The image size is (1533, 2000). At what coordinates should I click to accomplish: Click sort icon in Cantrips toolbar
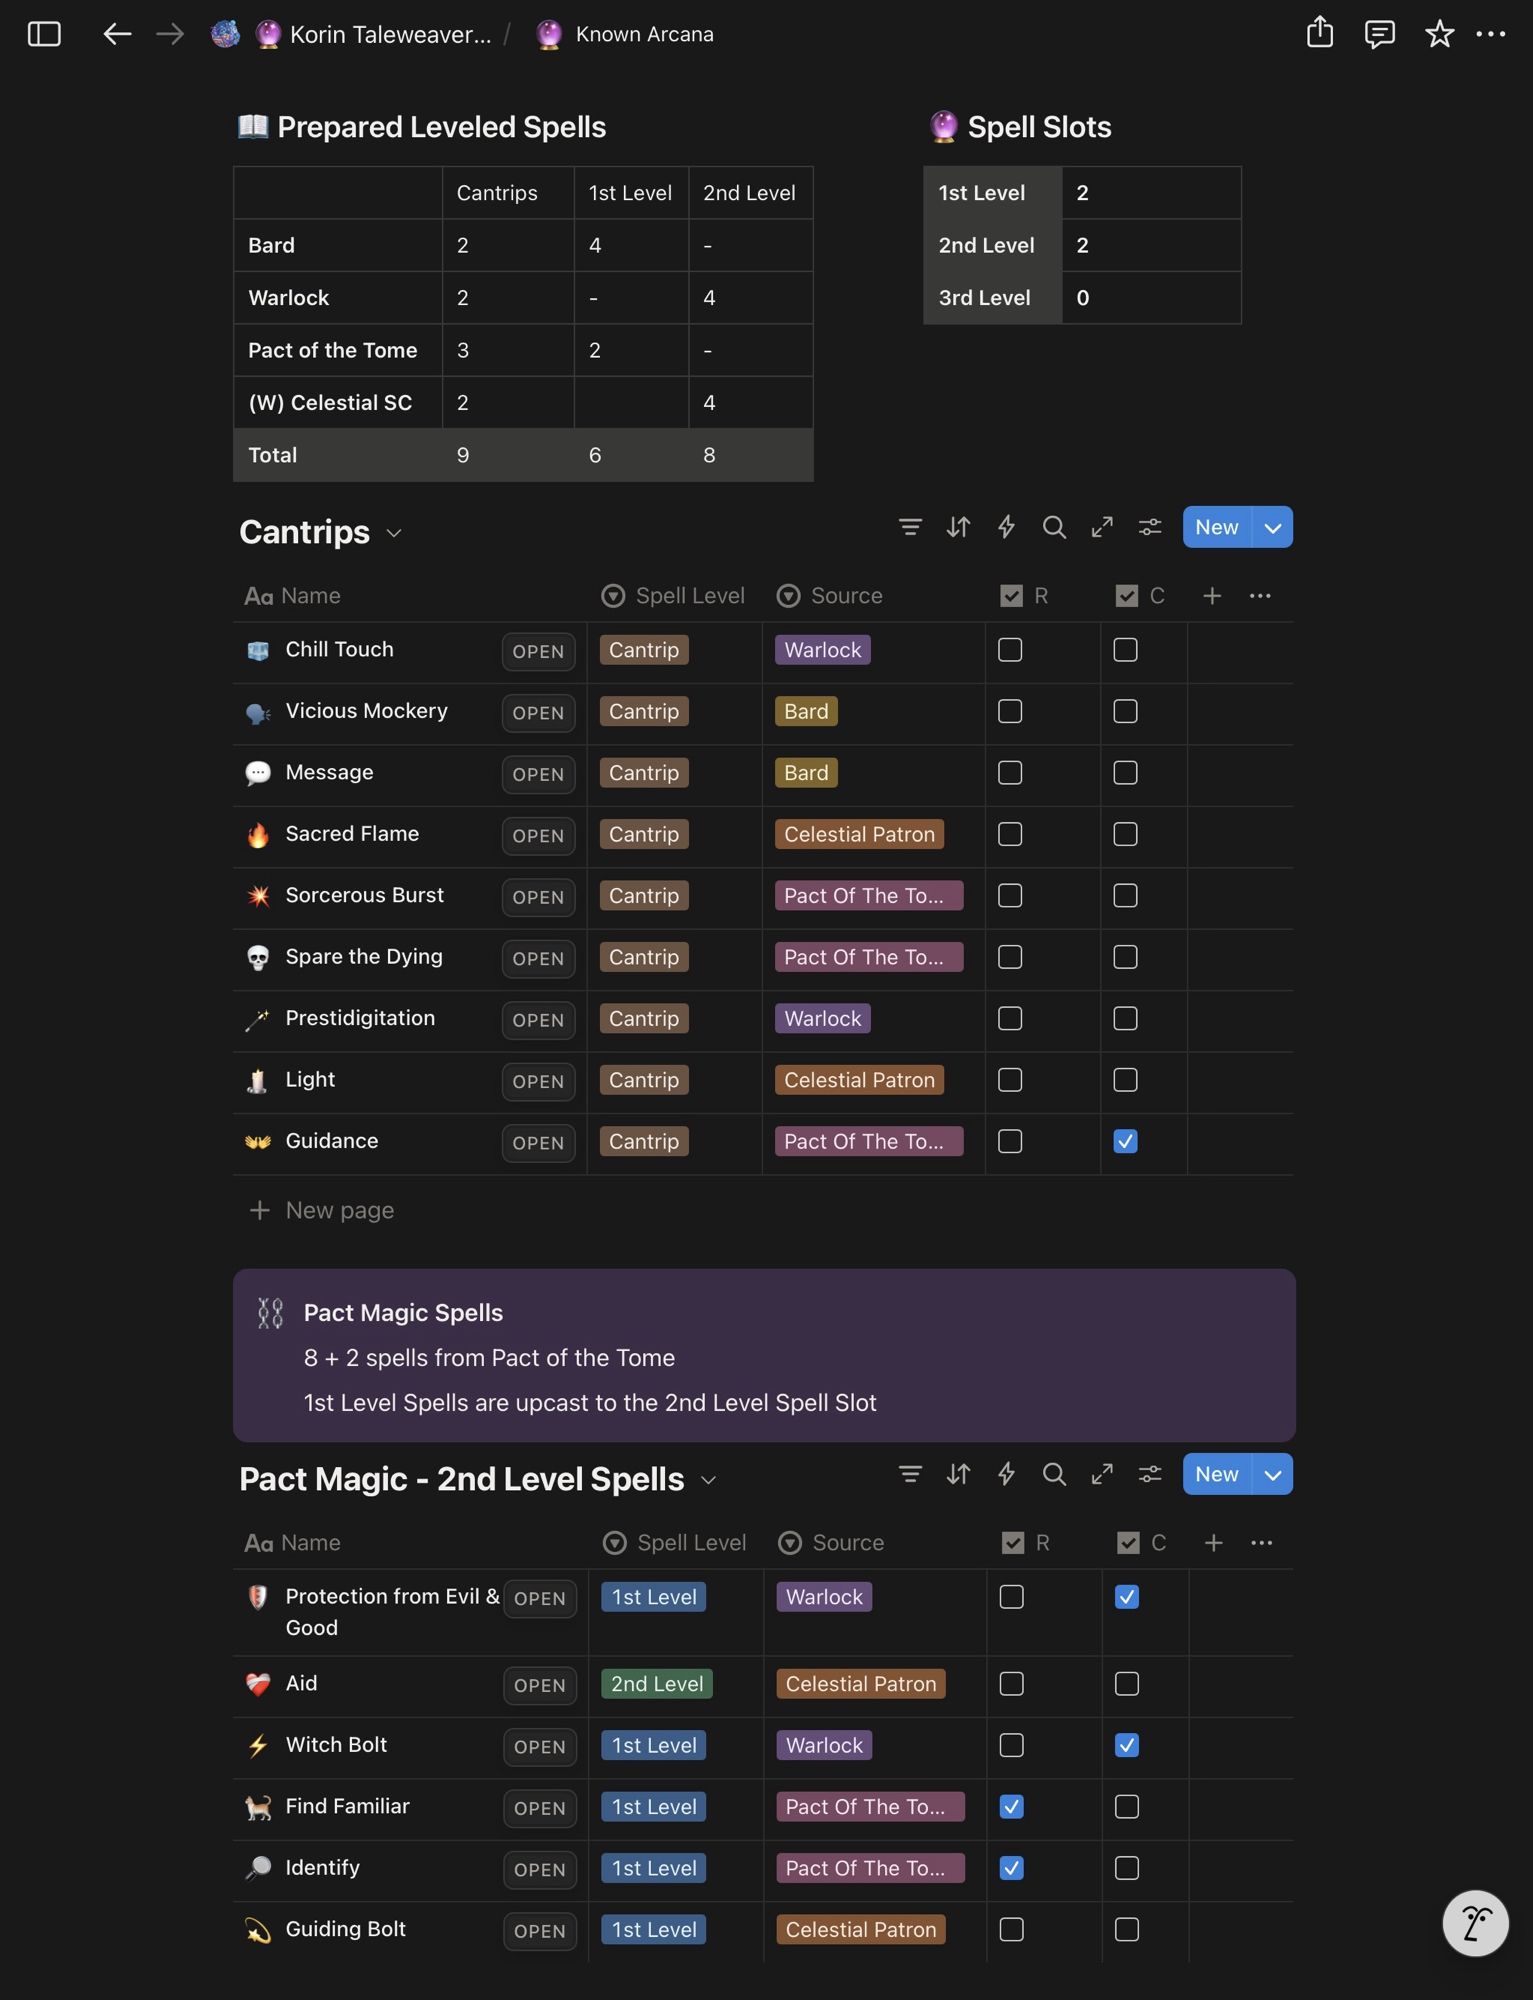click(x=958, y=527)
